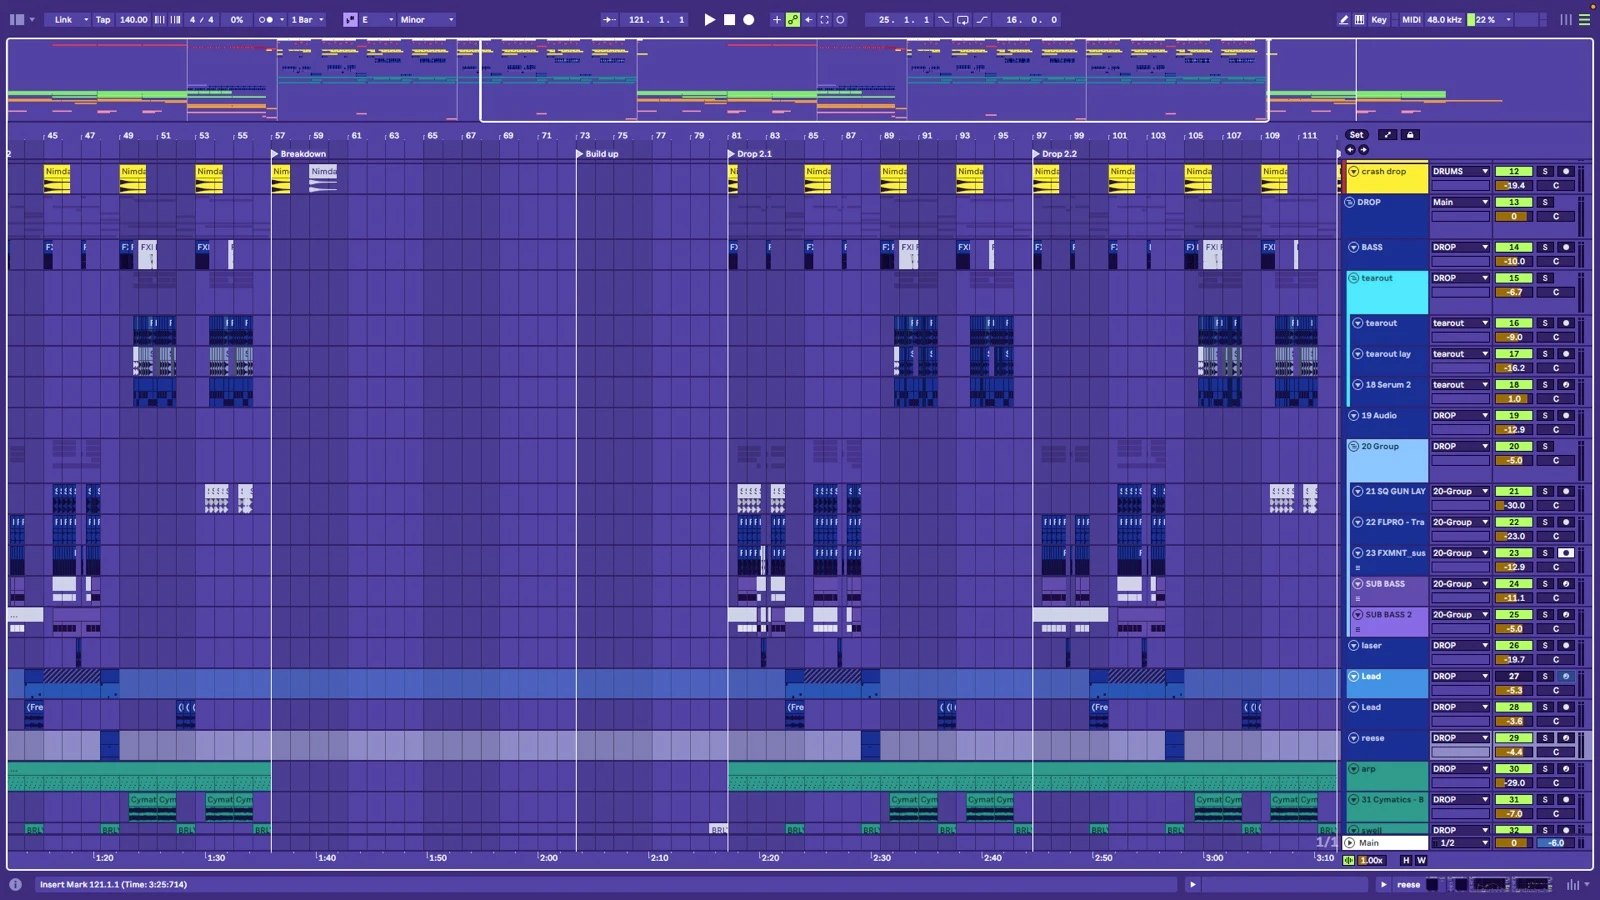Start playback with the Play button
1600x900 pixels.
coord(709,19)
